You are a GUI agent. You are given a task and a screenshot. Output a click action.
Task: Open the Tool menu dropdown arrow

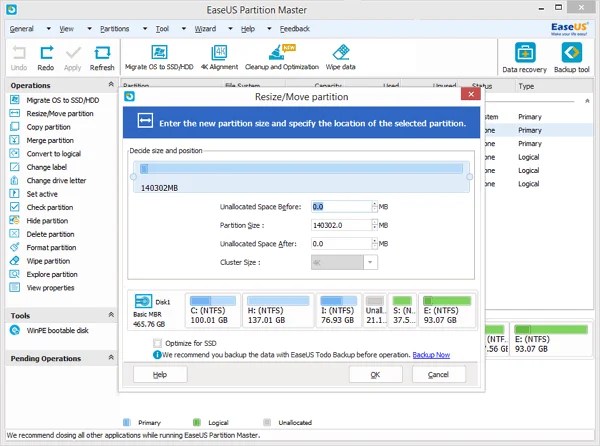pyautogui.click(x=184, y=29)
